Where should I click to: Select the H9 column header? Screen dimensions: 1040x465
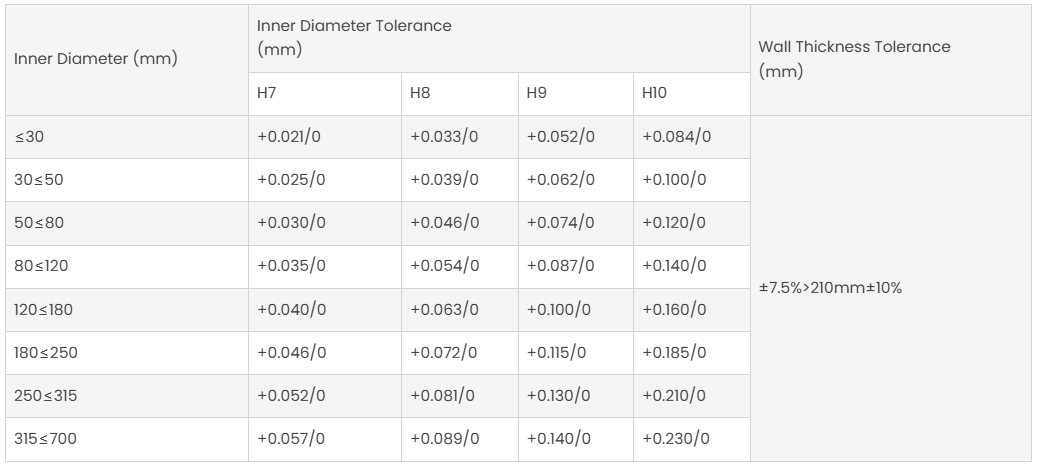click(535, 93)
